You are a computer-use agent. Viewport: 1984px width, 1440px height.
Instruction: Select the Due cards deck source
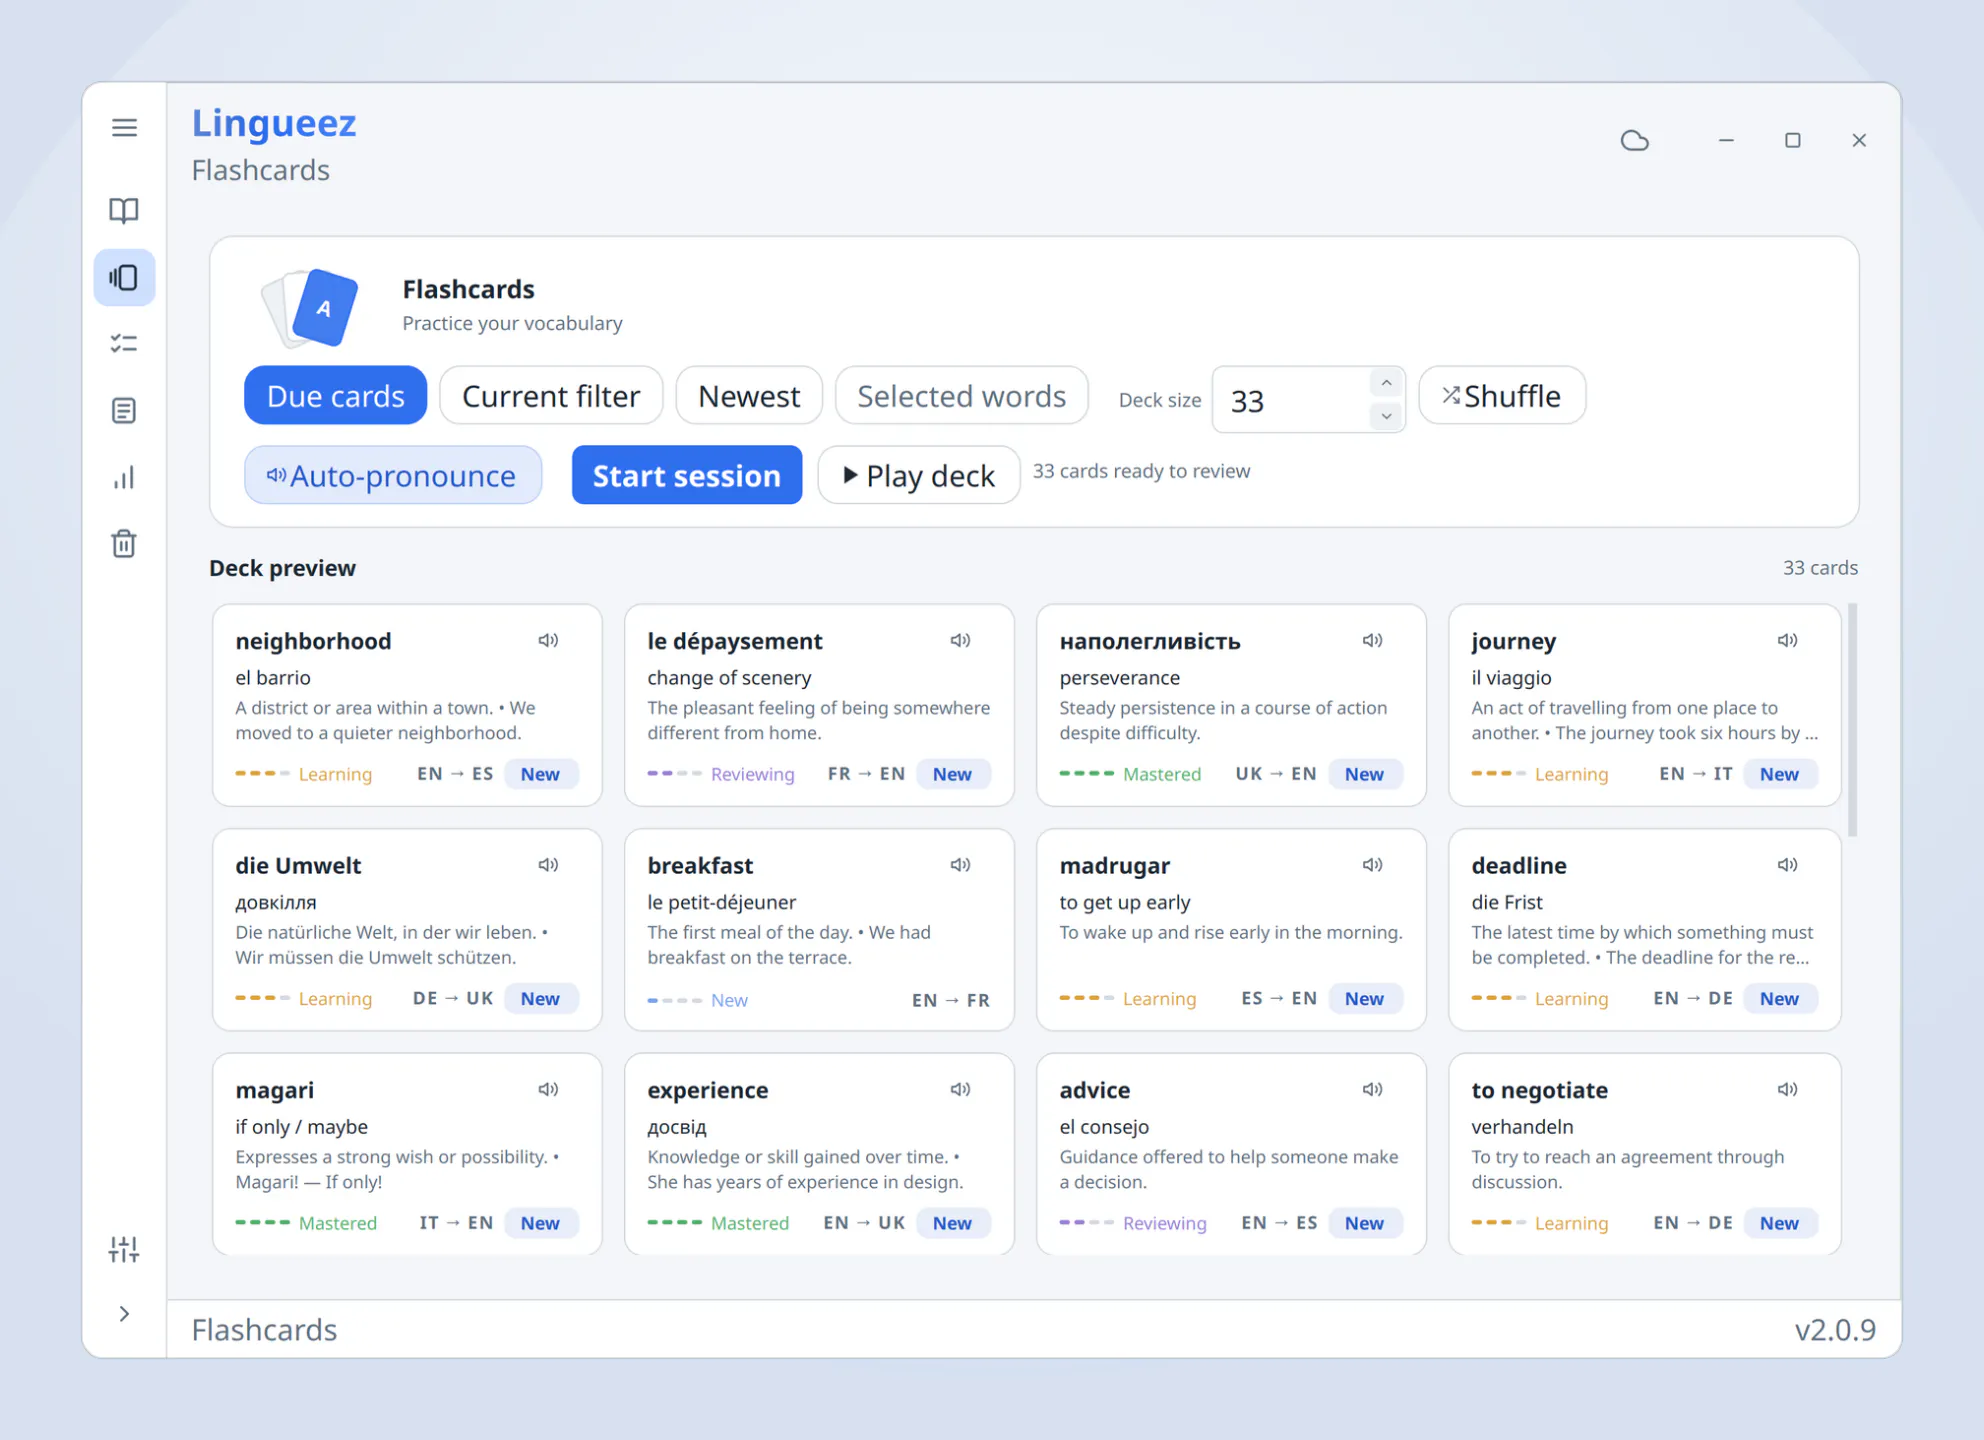pos(335,396)
